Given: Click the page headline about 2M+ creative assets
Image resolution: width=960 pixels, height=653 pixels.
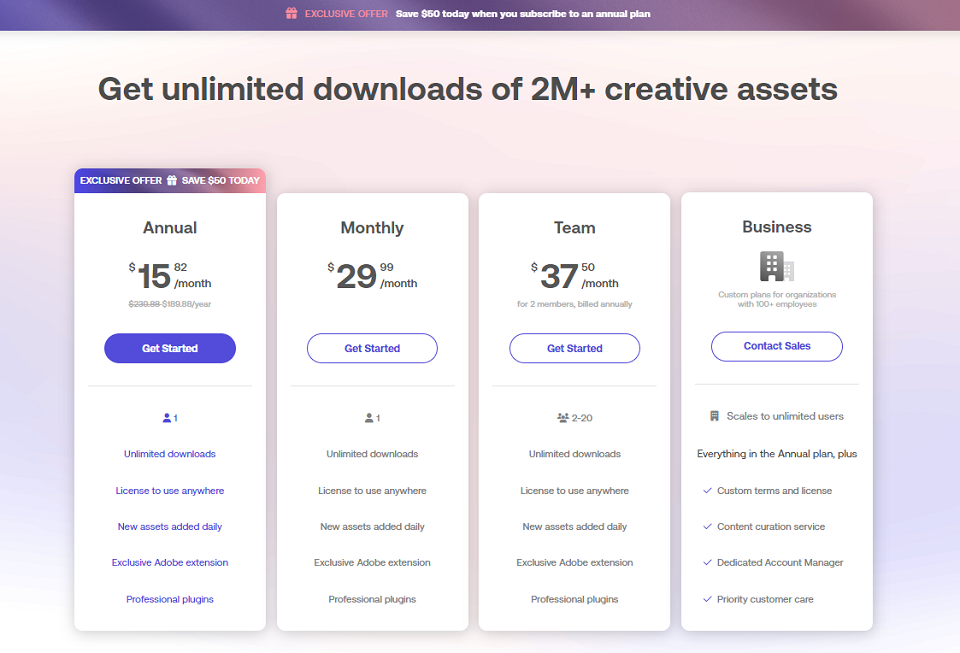Looking at the screenshot, I should click(468, 89).
